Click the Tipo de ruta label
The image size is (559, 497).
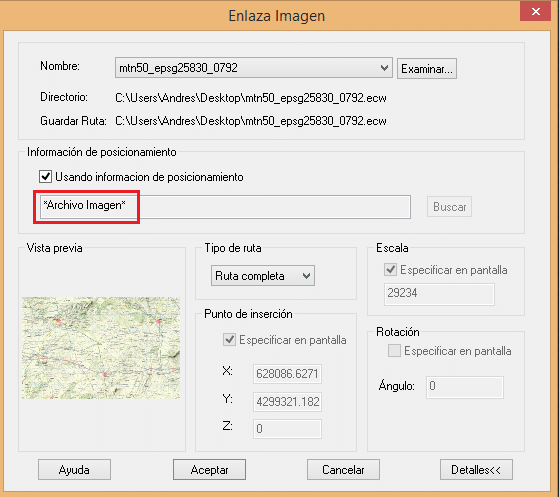[233, 248]
